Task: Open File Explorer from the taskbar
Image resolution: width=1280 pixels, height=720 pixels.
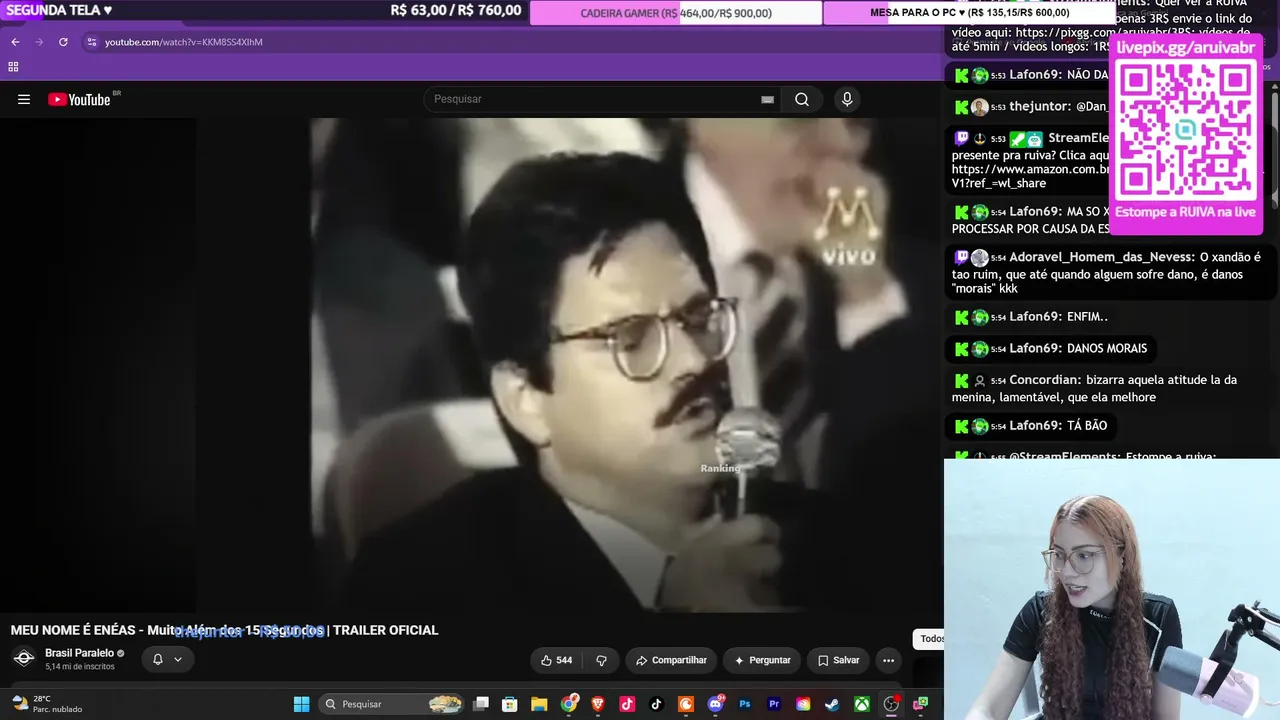Action: point(539,704)
